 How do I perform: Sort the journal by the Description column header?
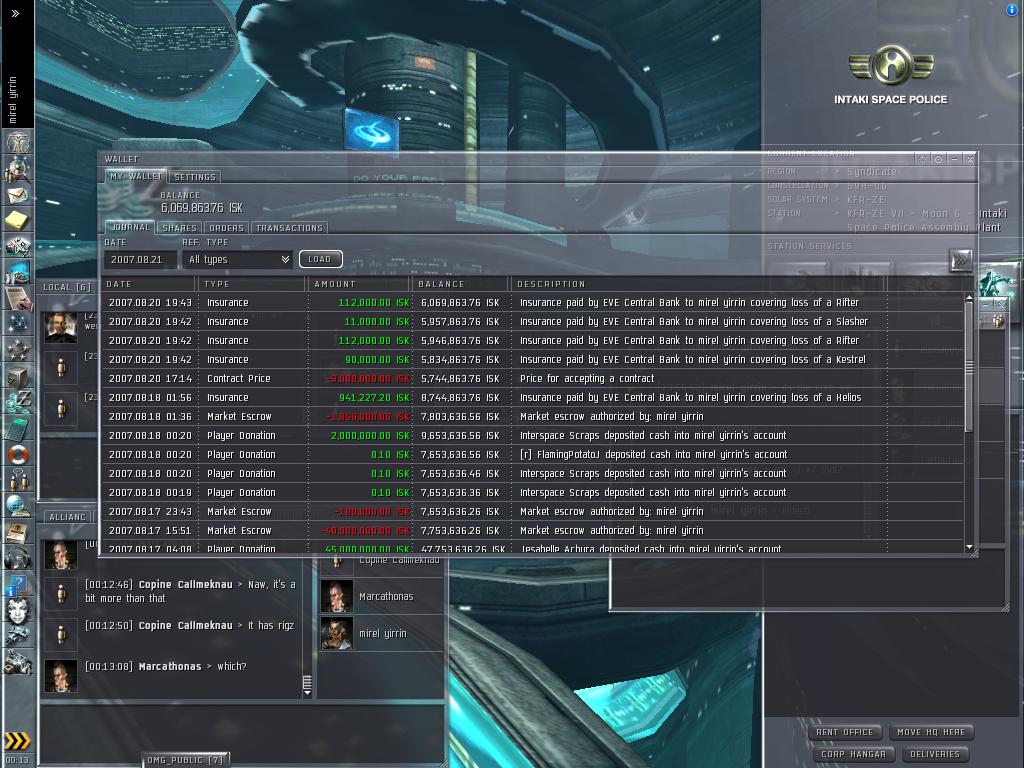(x=697, y=284)
